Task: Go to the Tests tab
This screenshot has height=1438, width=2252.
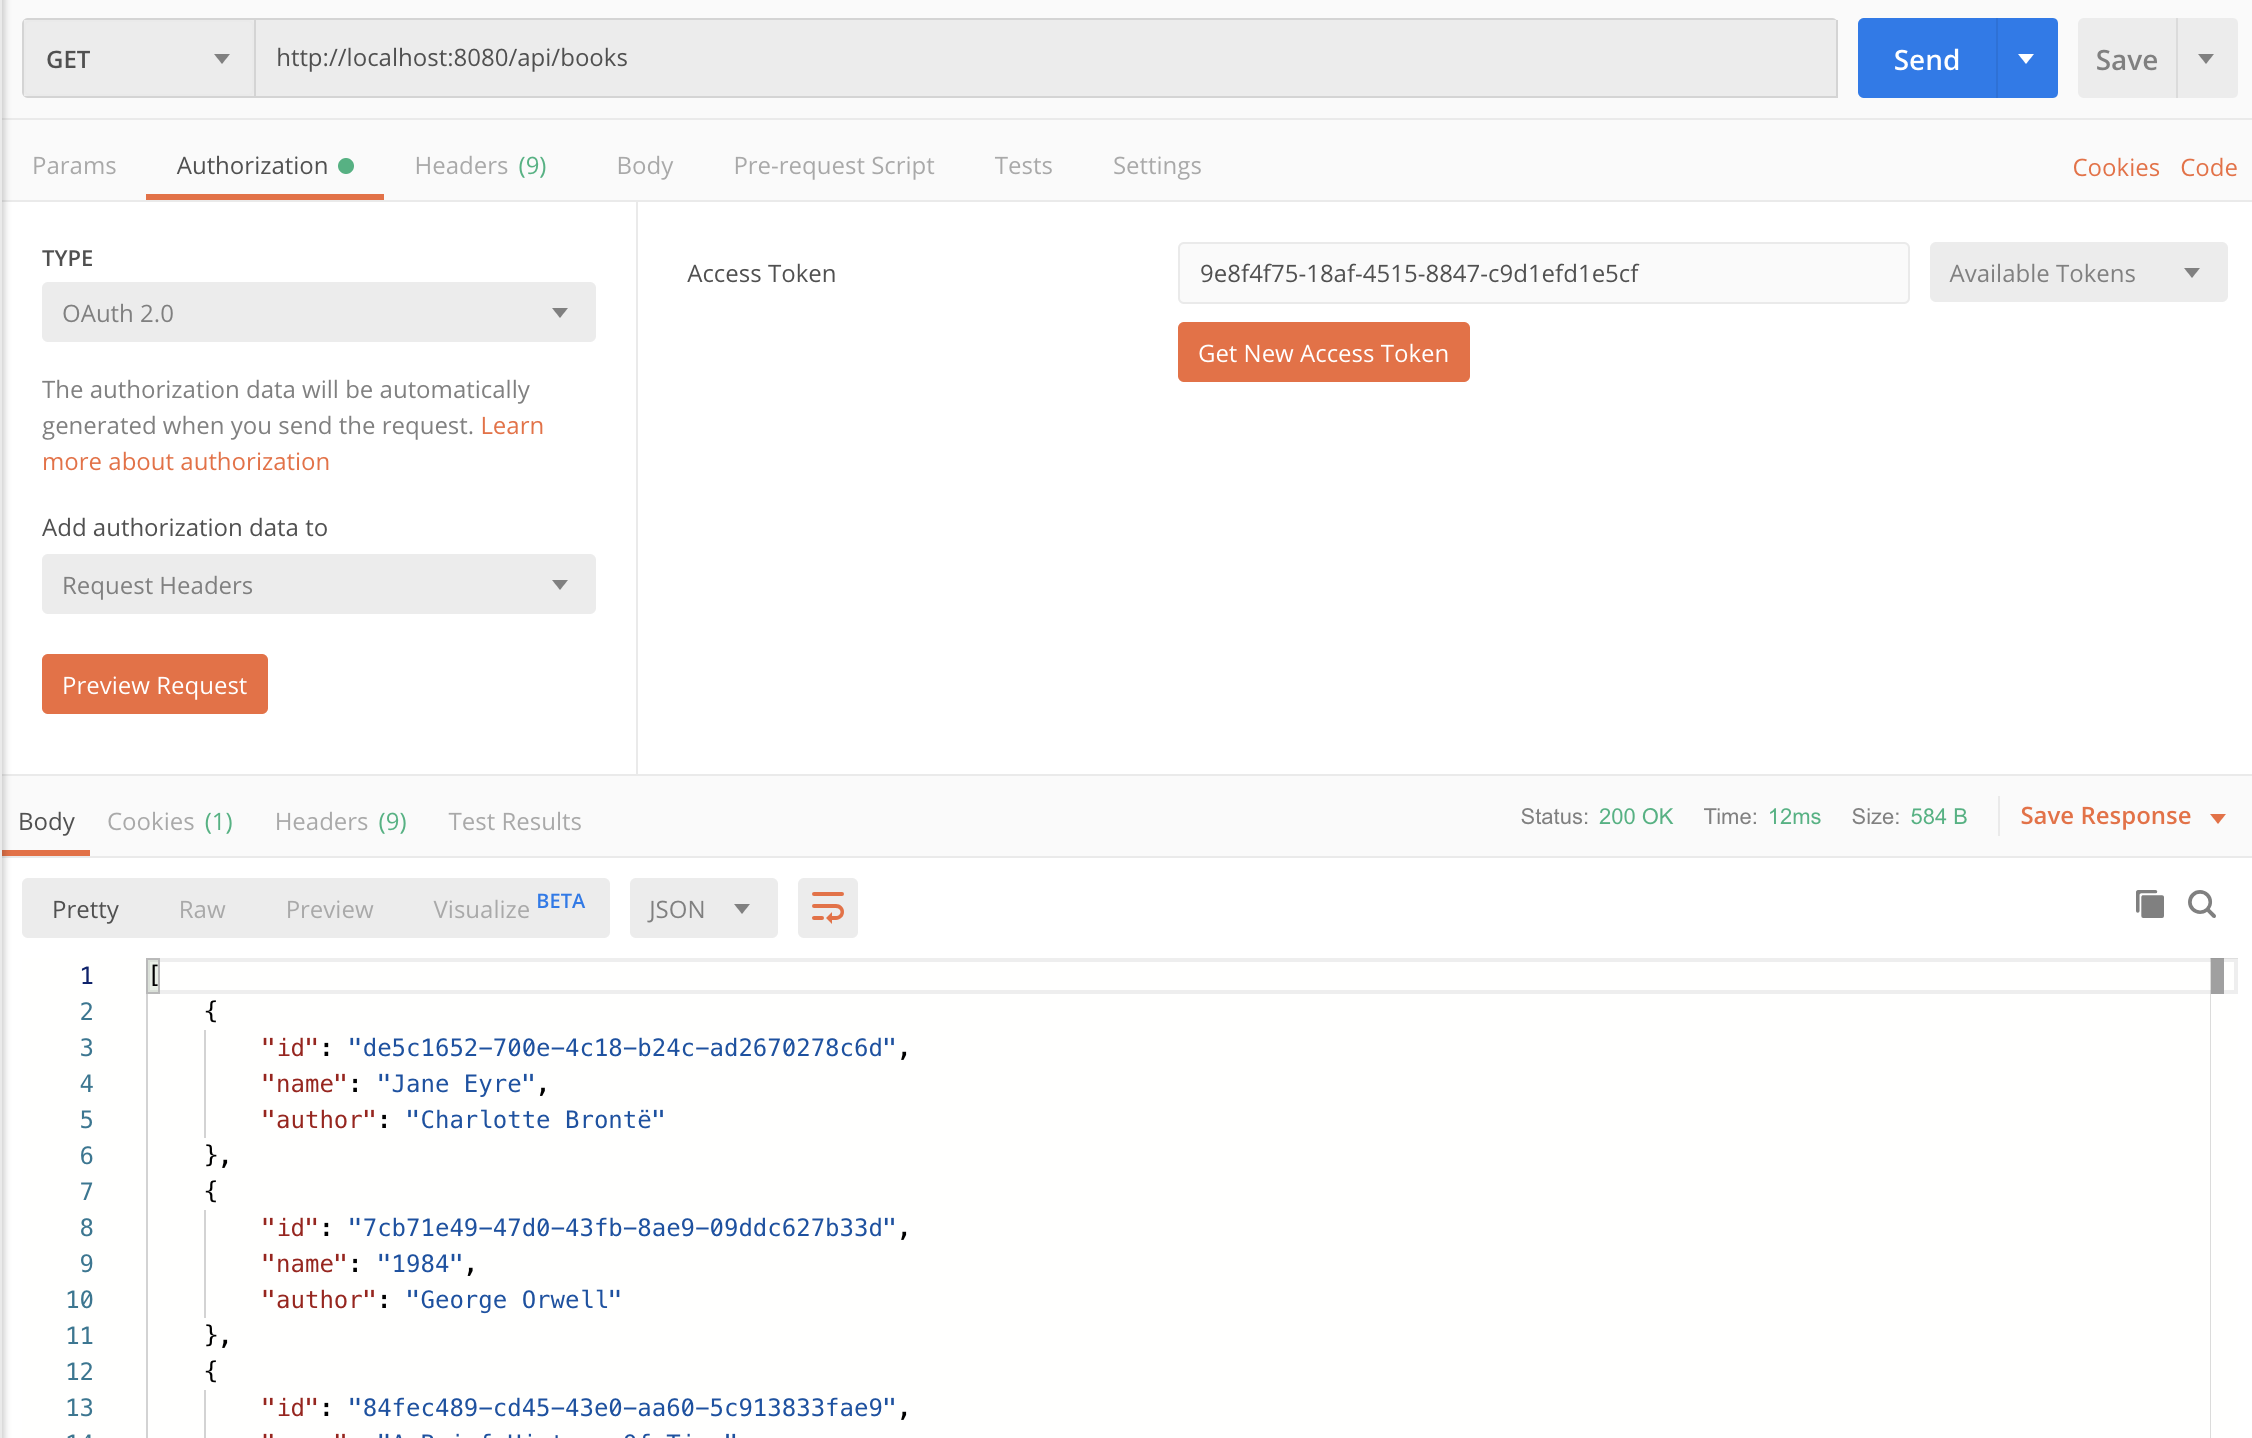Action: [1023, 166]
